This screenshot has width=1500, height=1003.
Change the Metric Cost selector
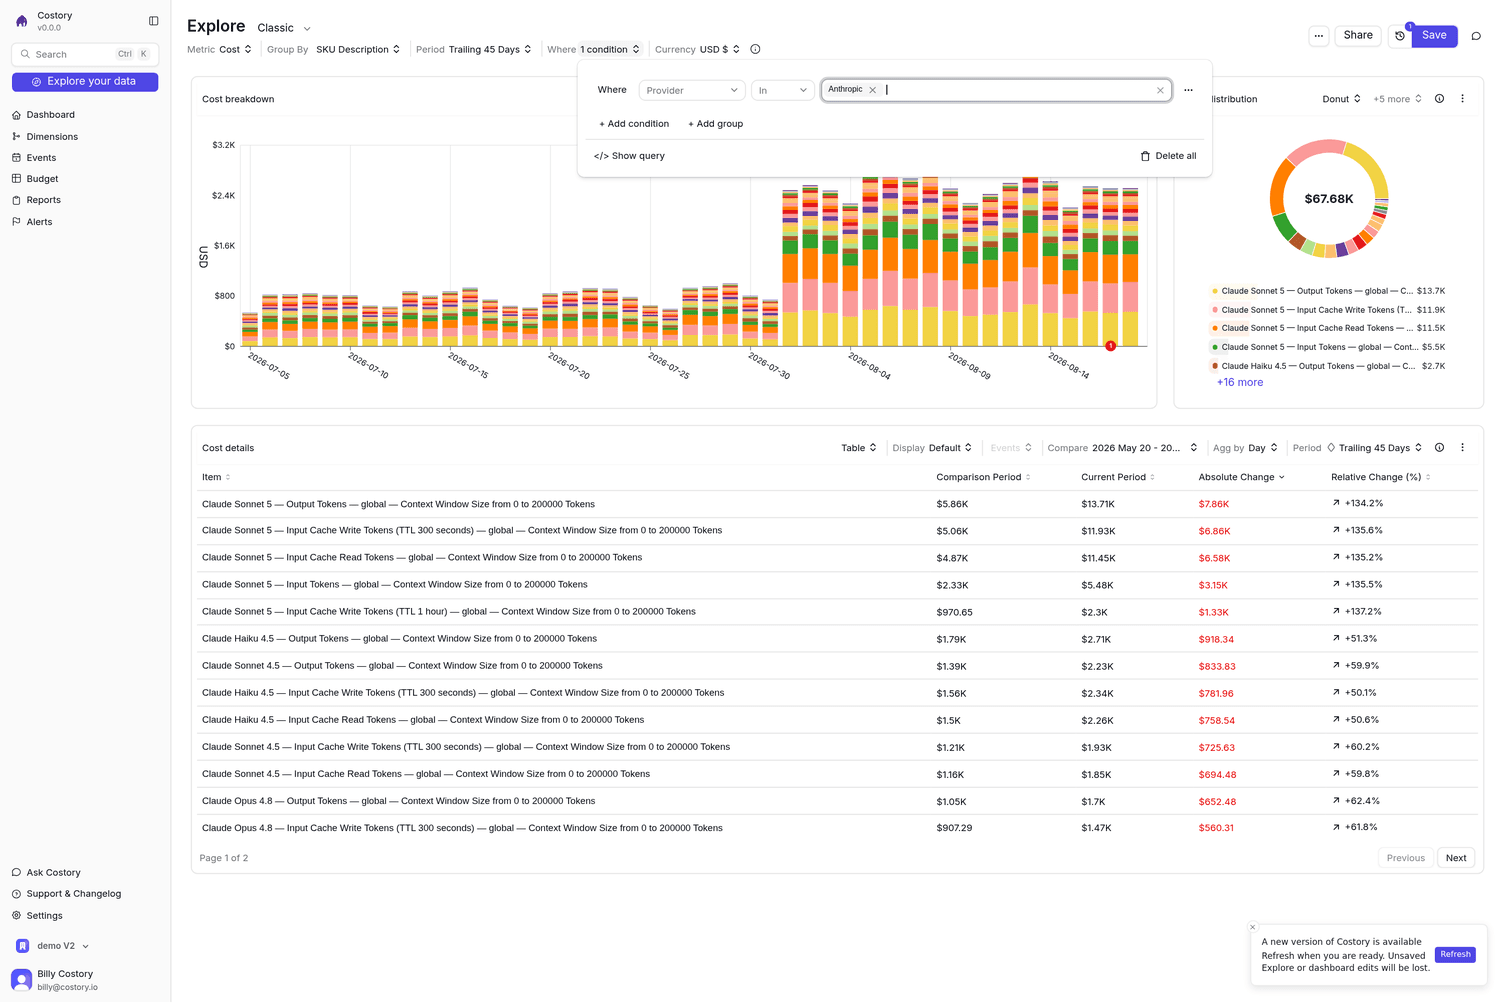[x=236, y=49]
